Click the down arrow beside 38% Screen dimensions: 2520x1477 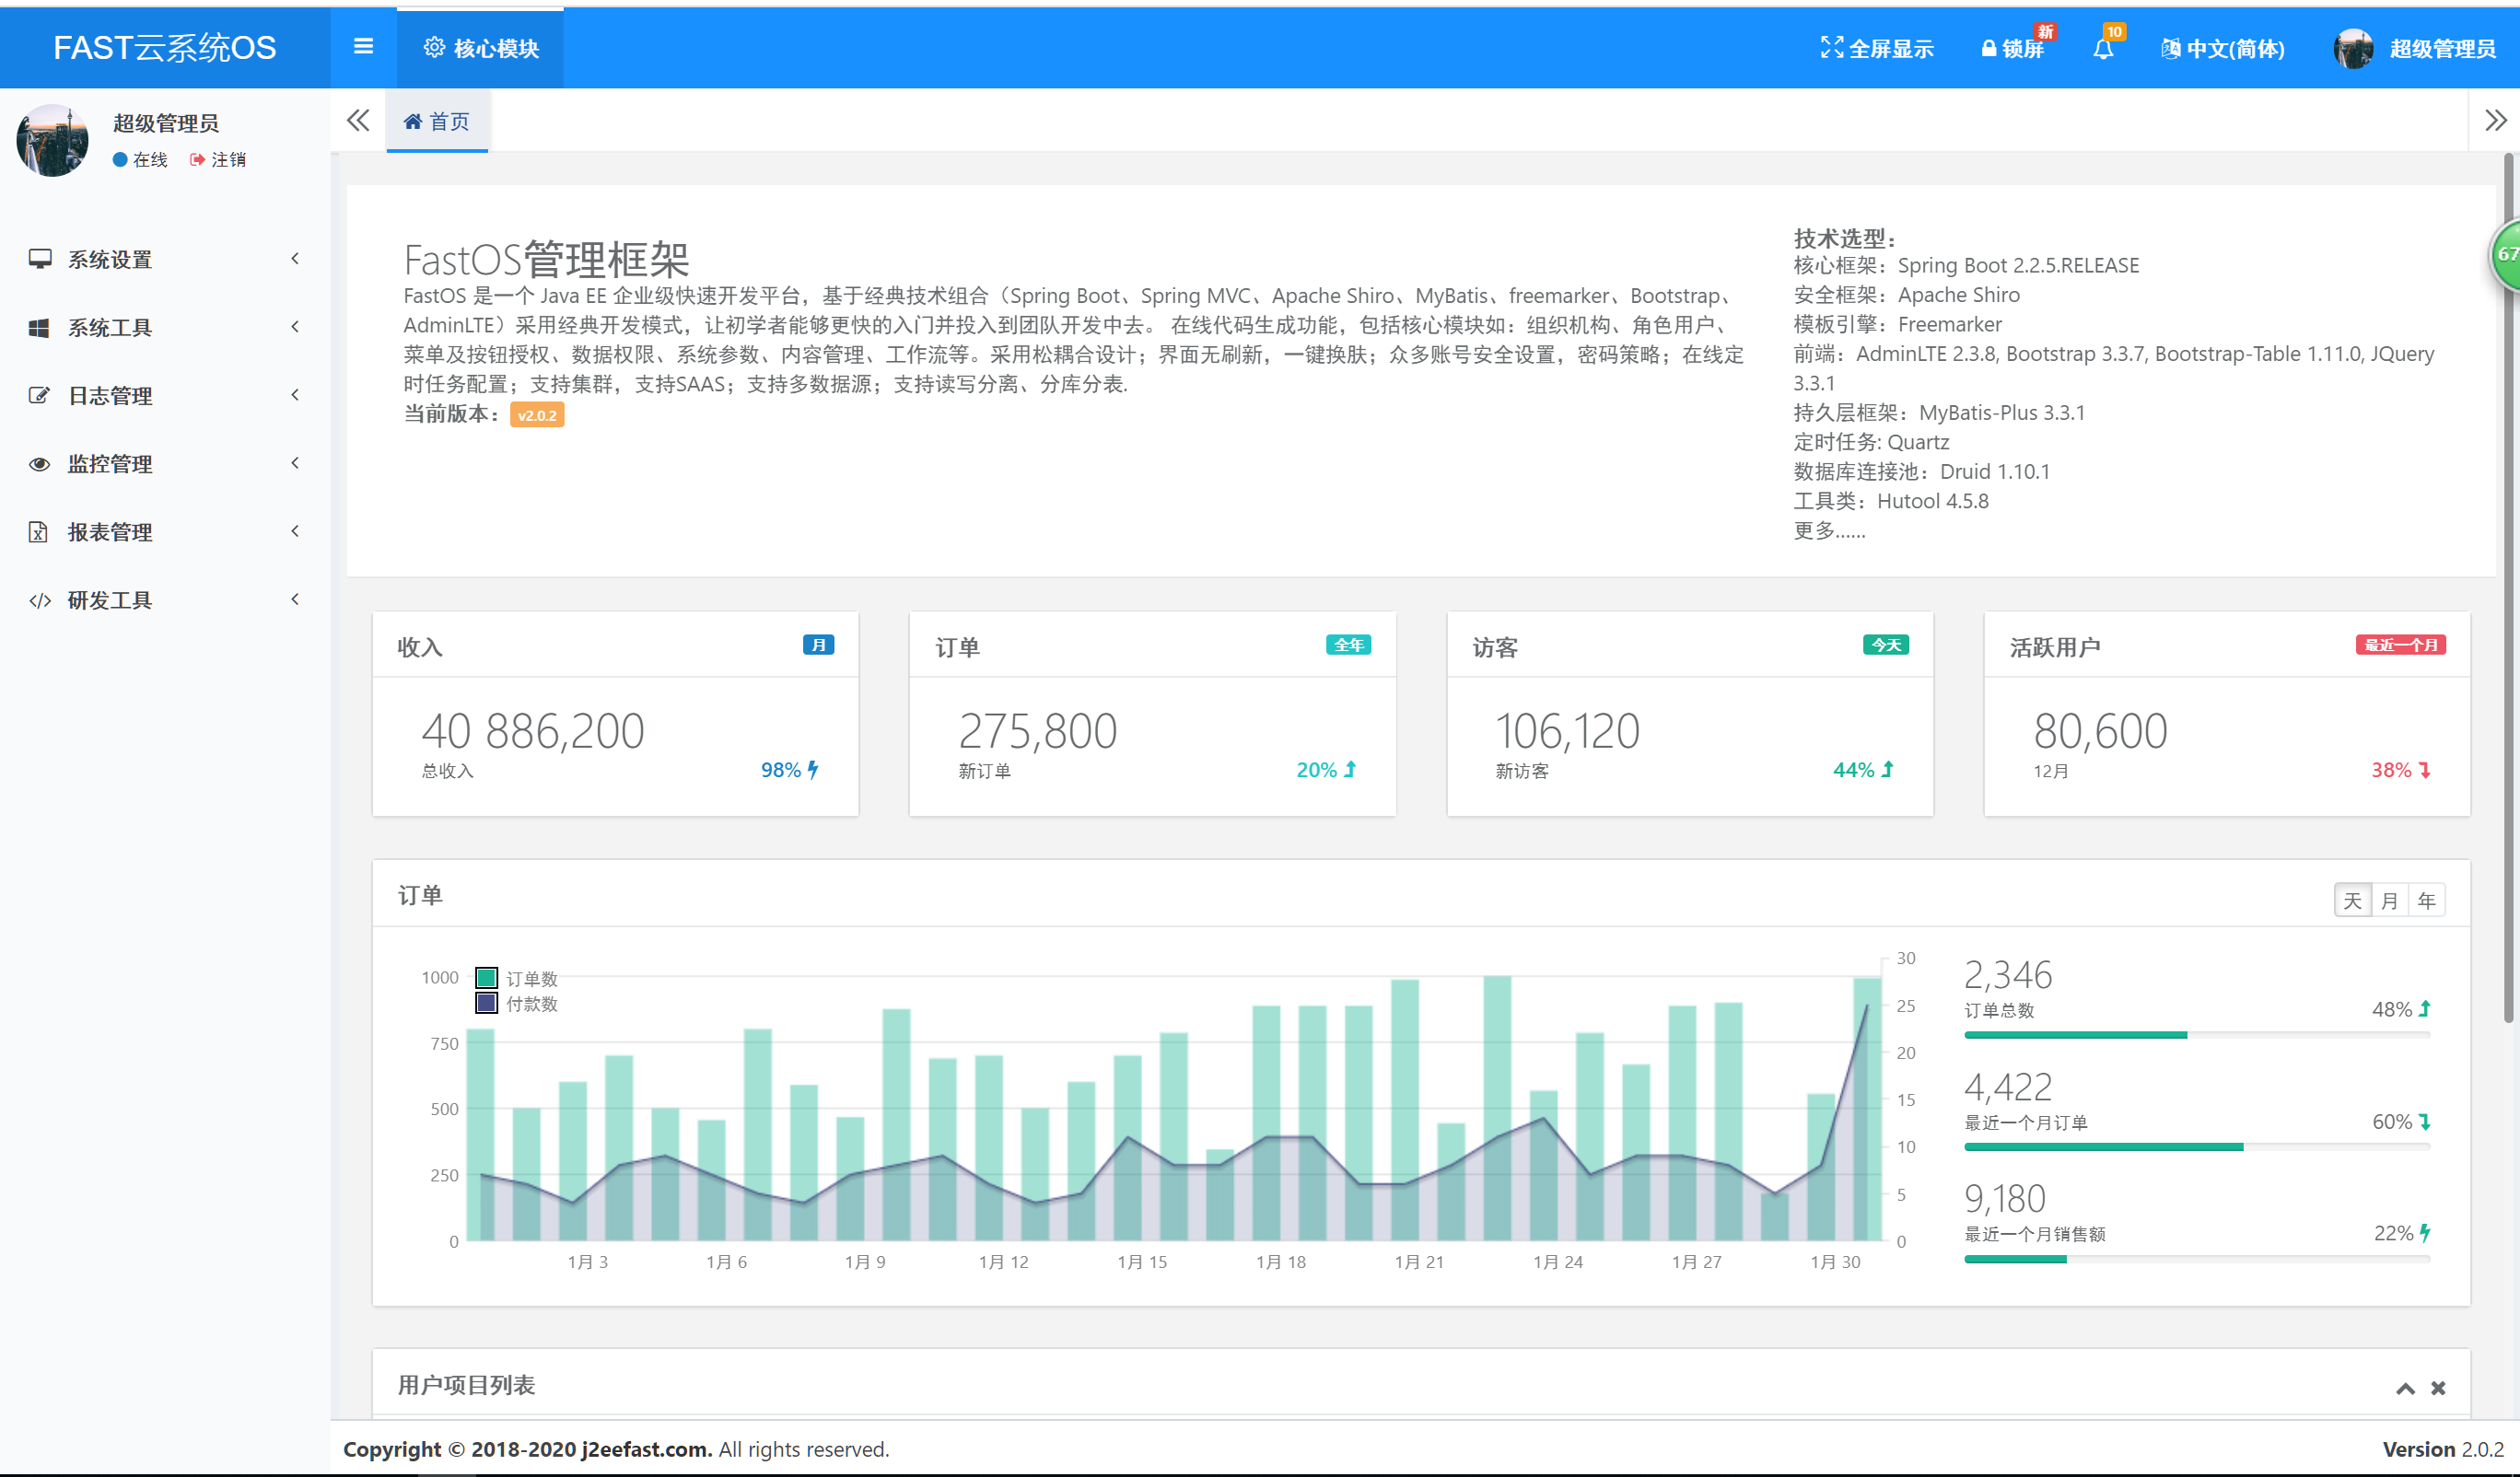tap(2425, 769)
